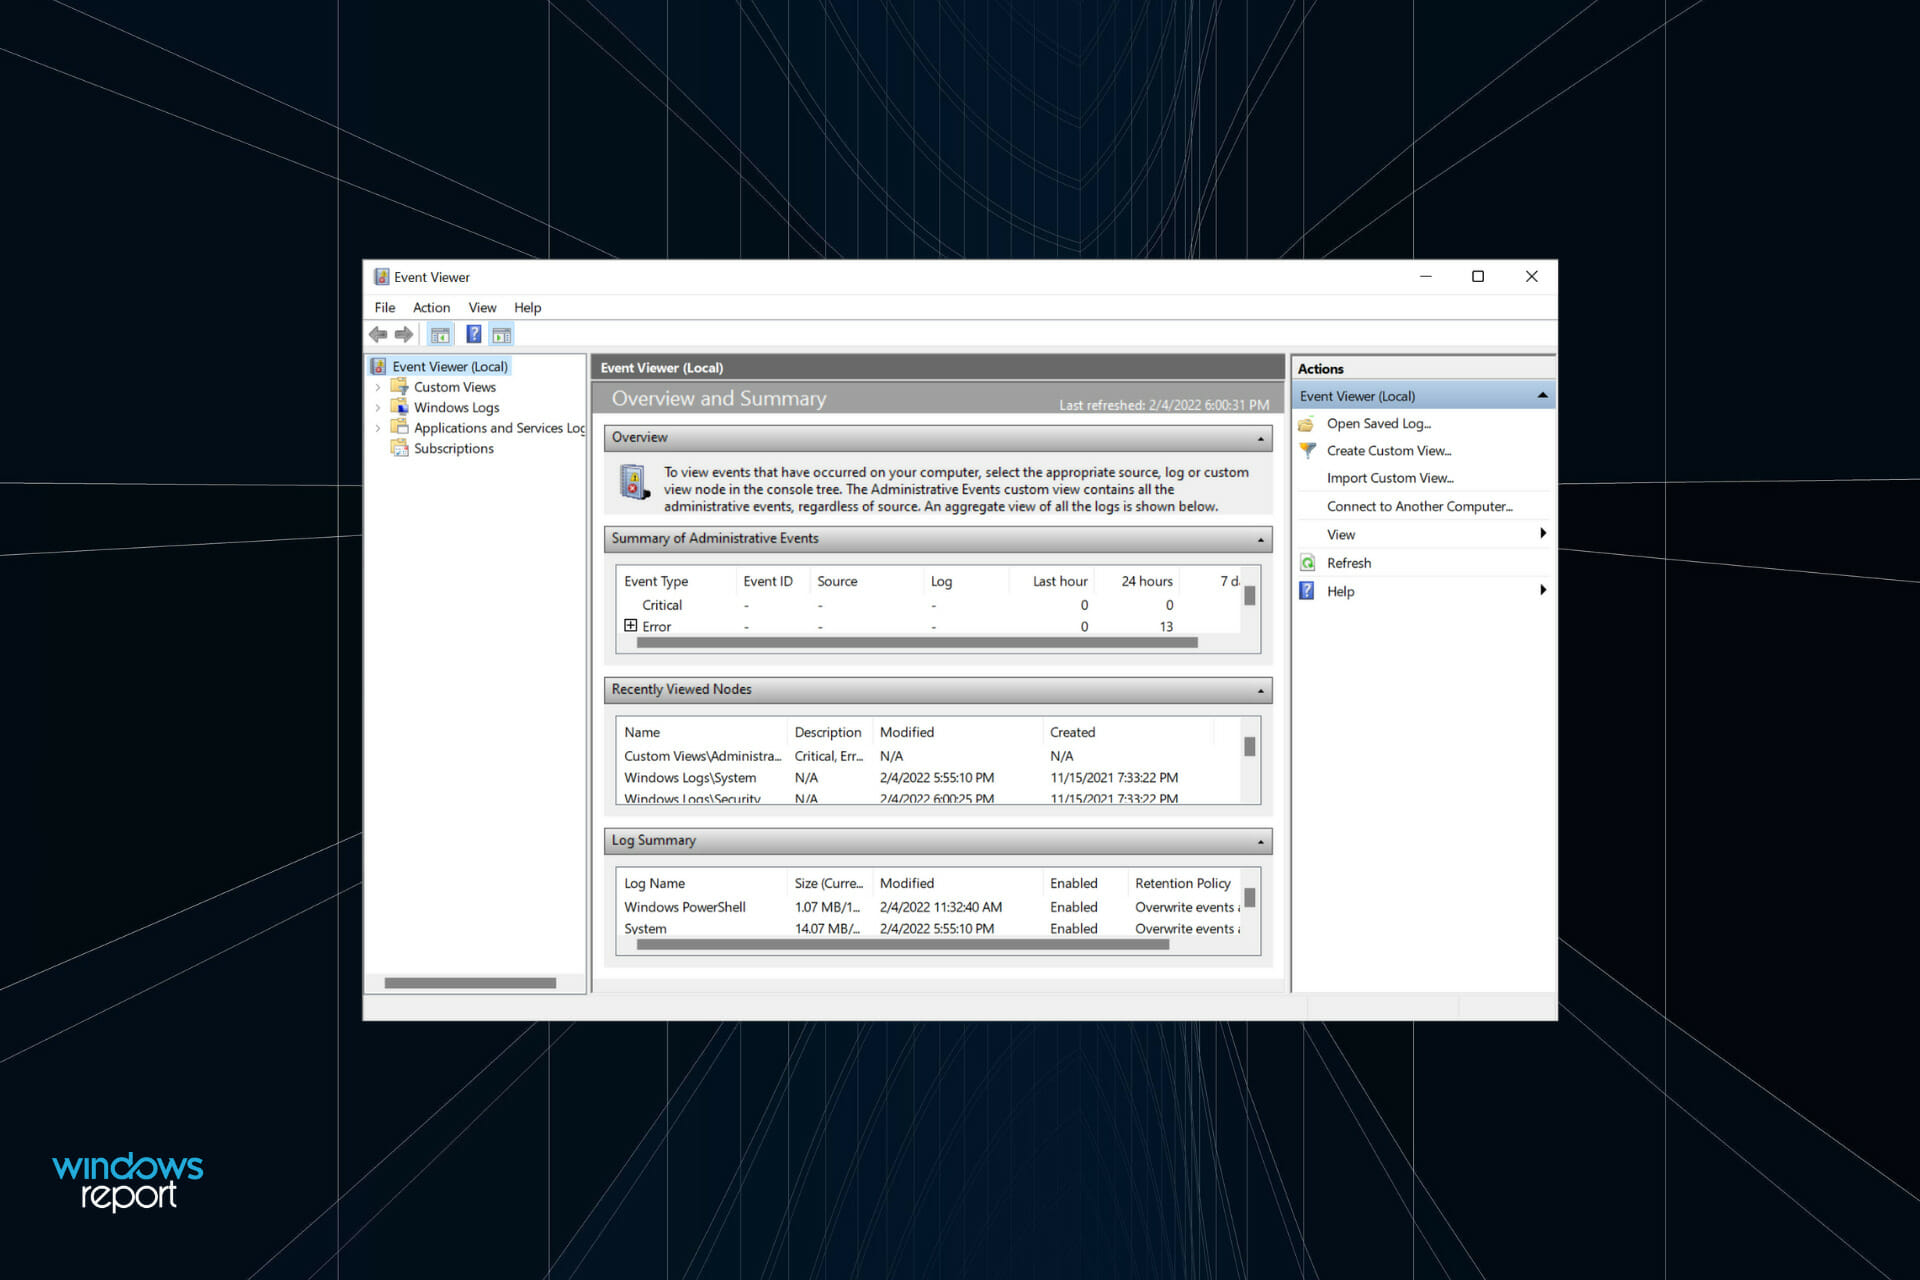Click the Open Saved Log folder icon
The width and height of the screenshot is (1920, 1280).
tap(1307, 424)
